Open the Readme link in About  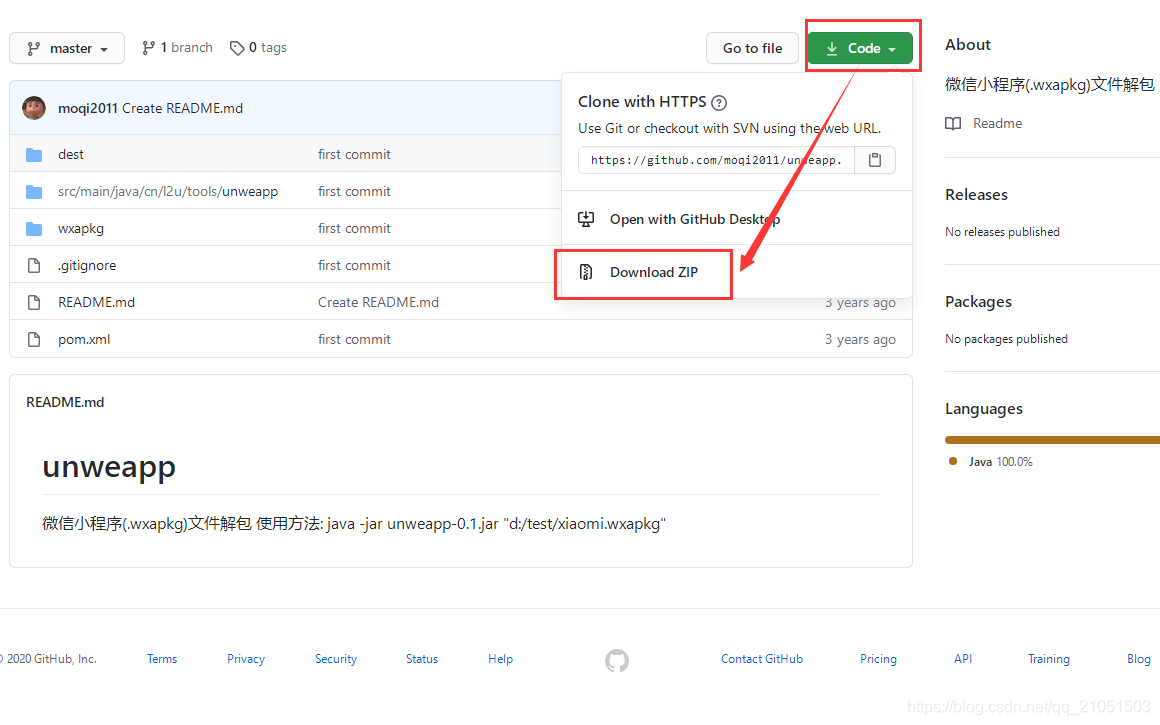(x=997, y=124)
